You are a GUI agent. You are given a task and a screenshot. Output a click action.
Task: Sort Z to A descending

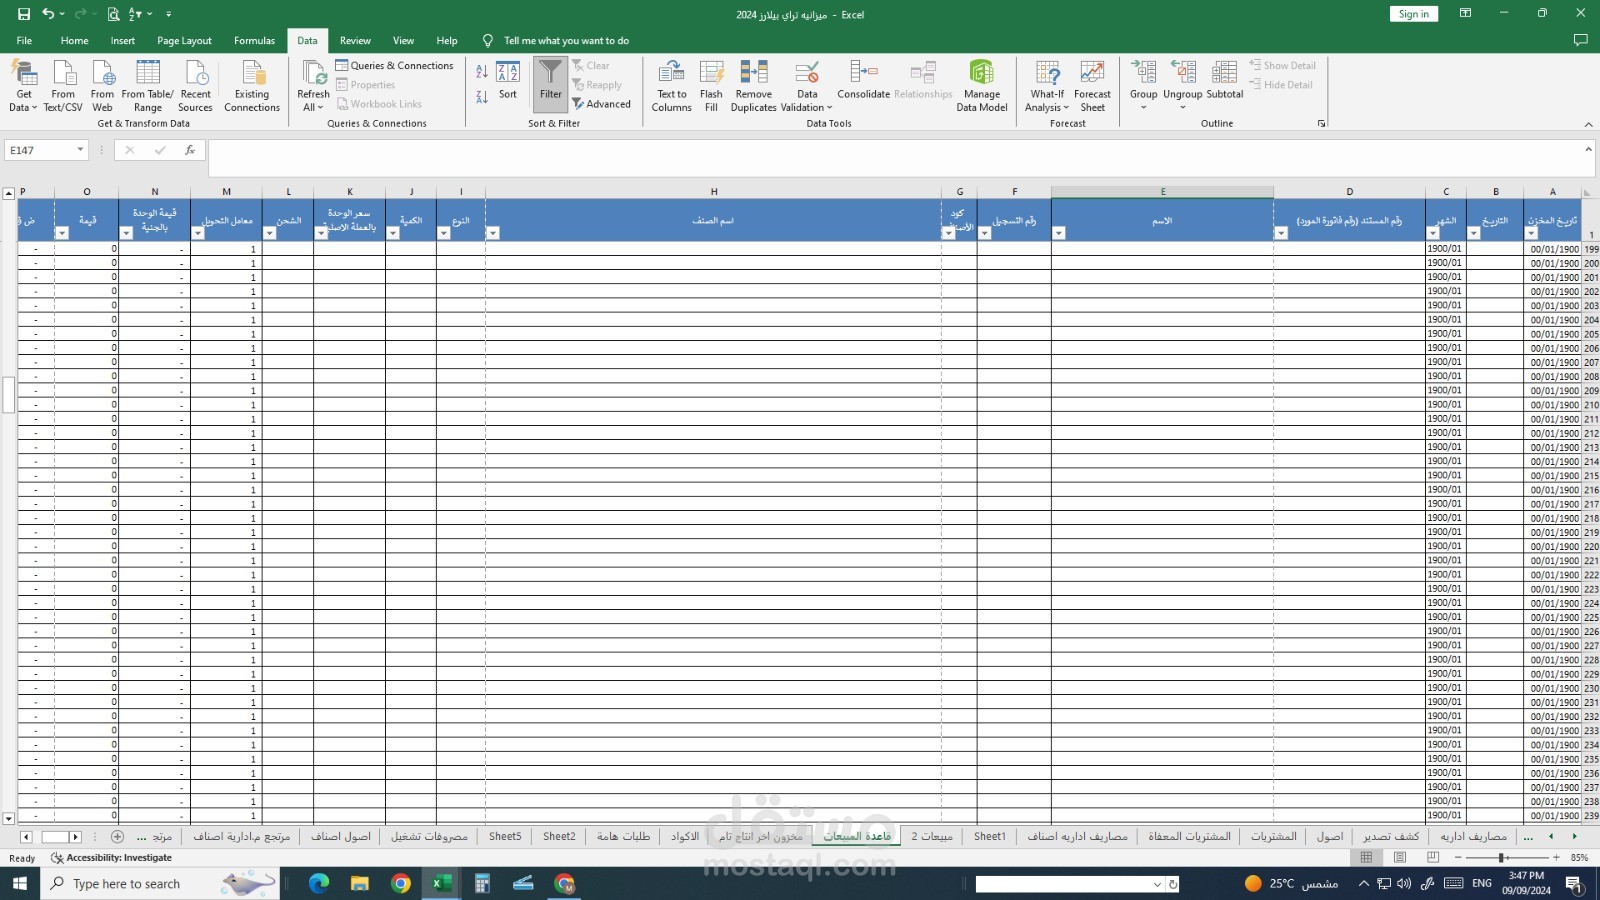point(482,97)
